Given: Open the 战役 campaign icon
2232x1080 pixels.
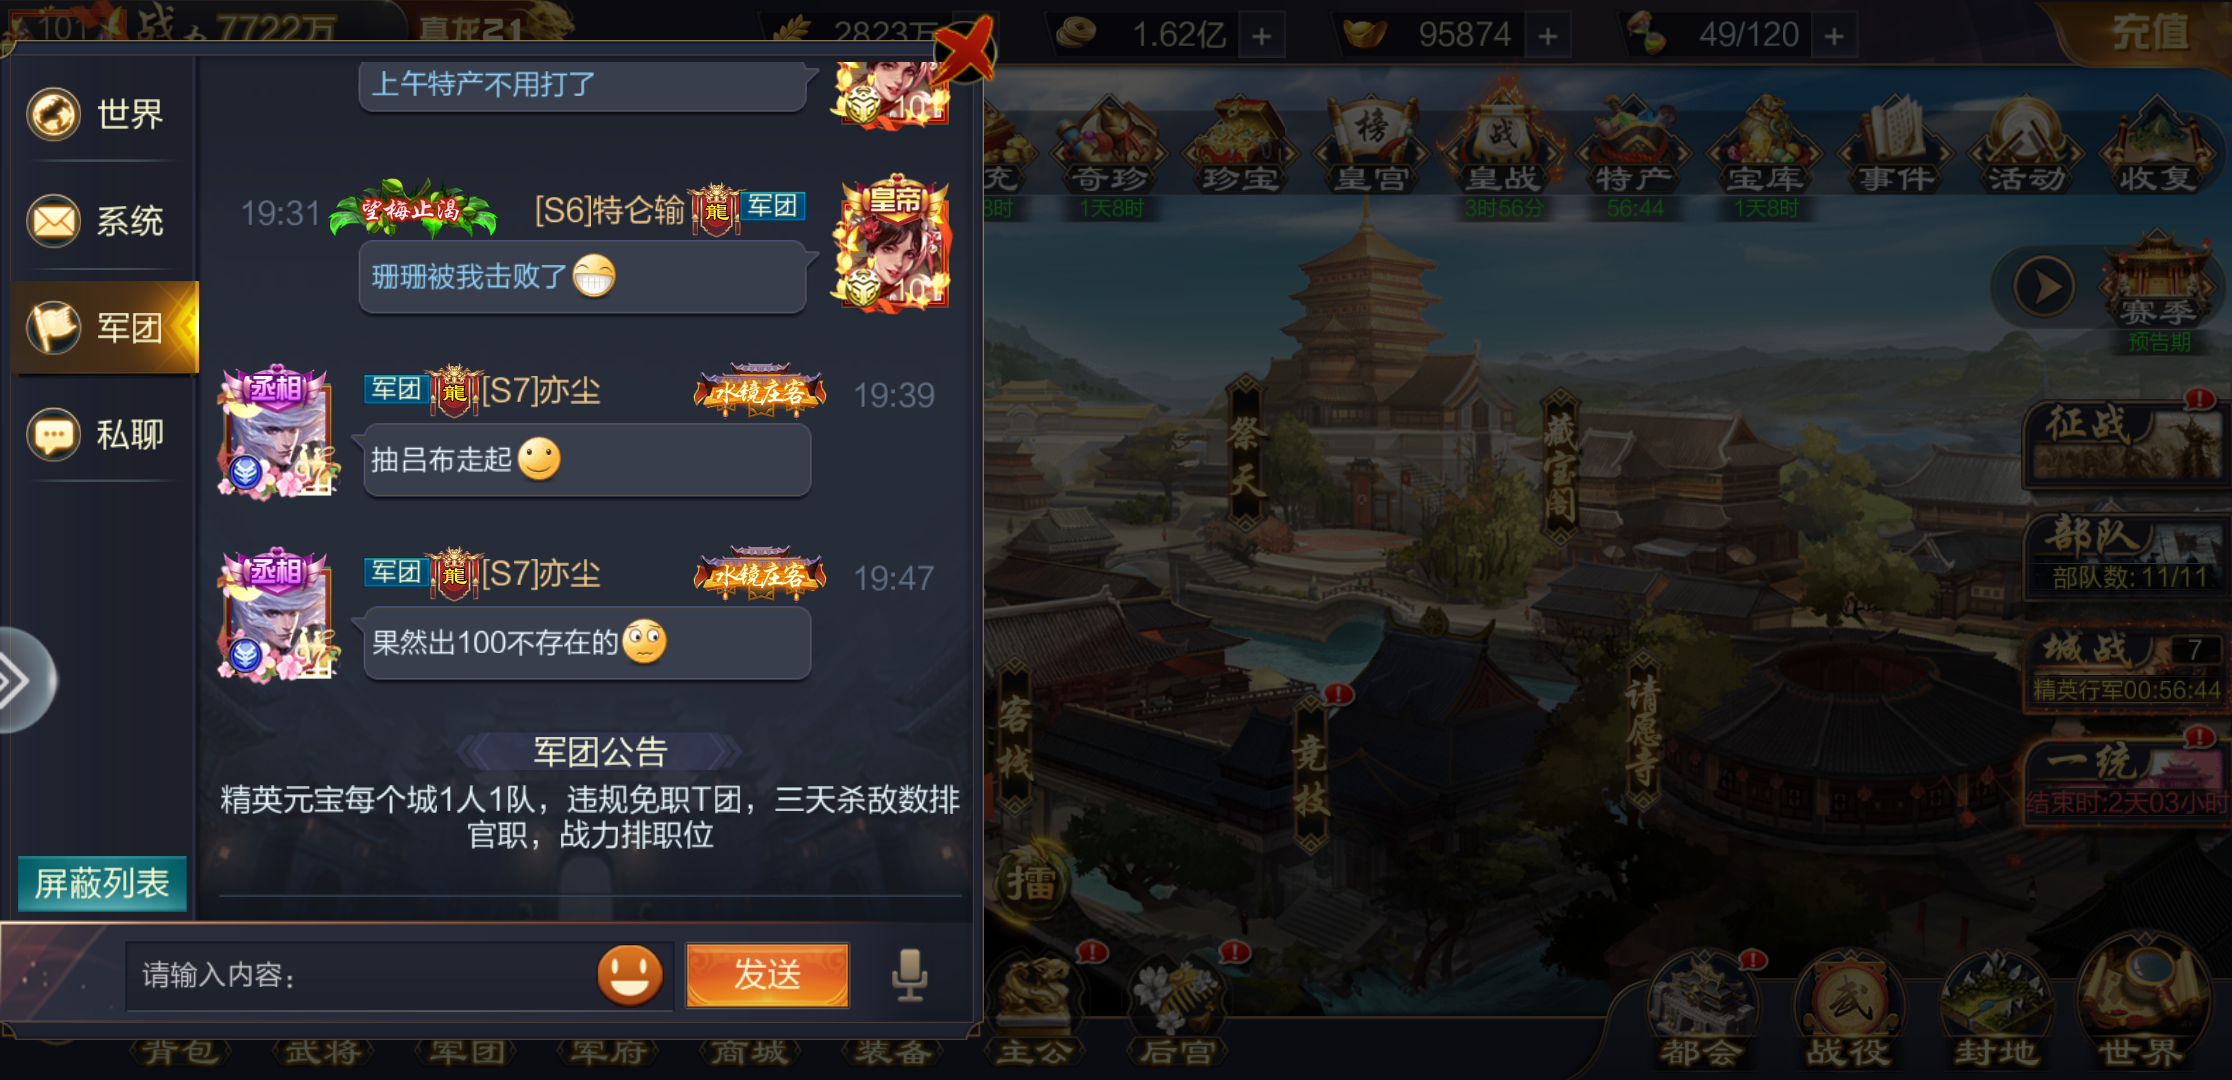Looking at the screenshot, I should coord(1848,1008).
